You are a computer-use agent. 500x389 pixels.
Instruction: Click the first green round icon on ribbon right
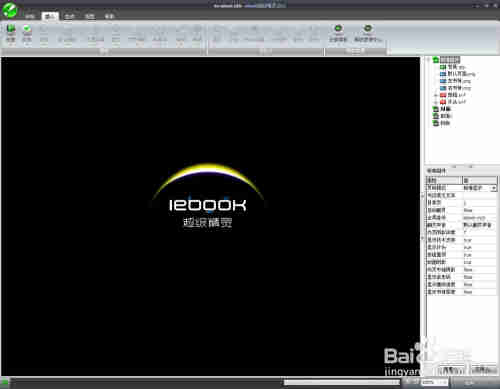tap(338, 28)
